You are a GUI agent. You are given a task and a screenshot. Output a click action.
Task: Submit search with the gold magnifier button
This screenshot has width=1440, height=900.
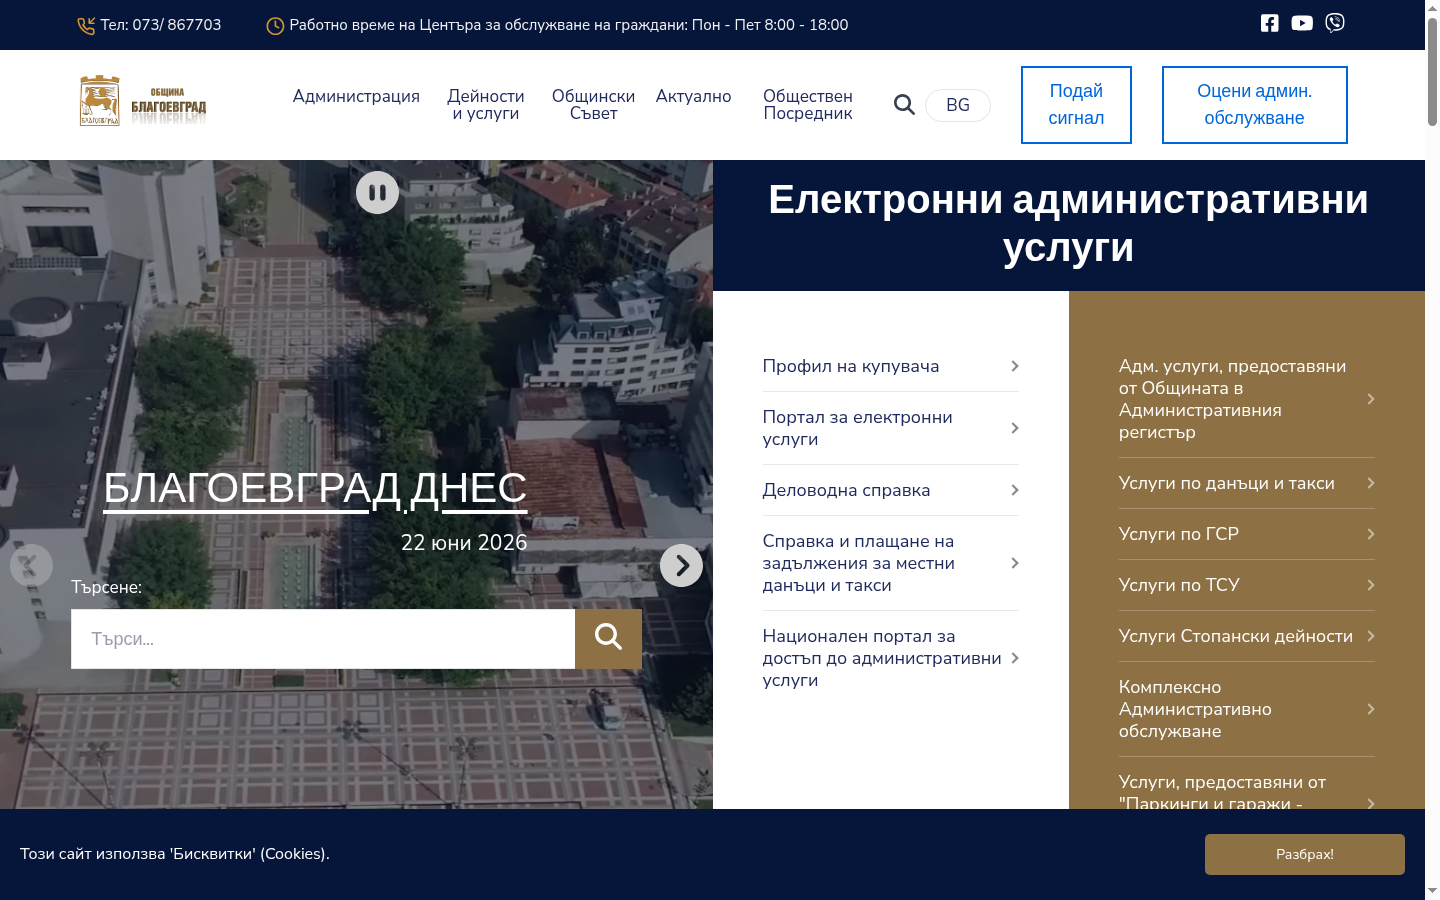[608, 639]
